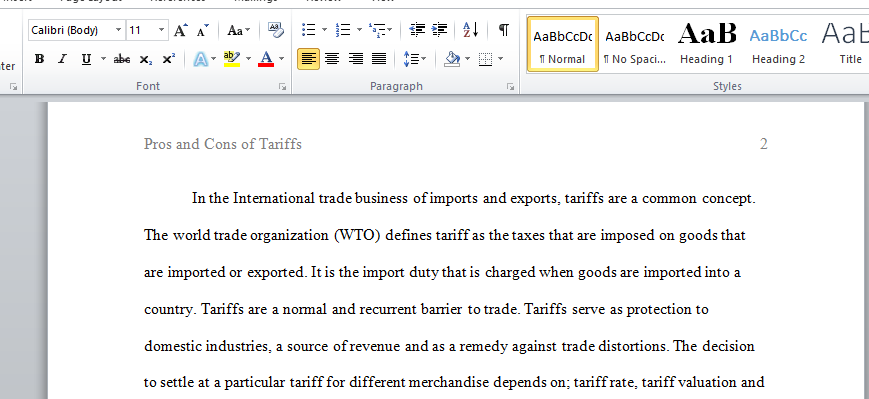Click the header text 'Pros and Cons of Tariffs'

tap(223, 144)
